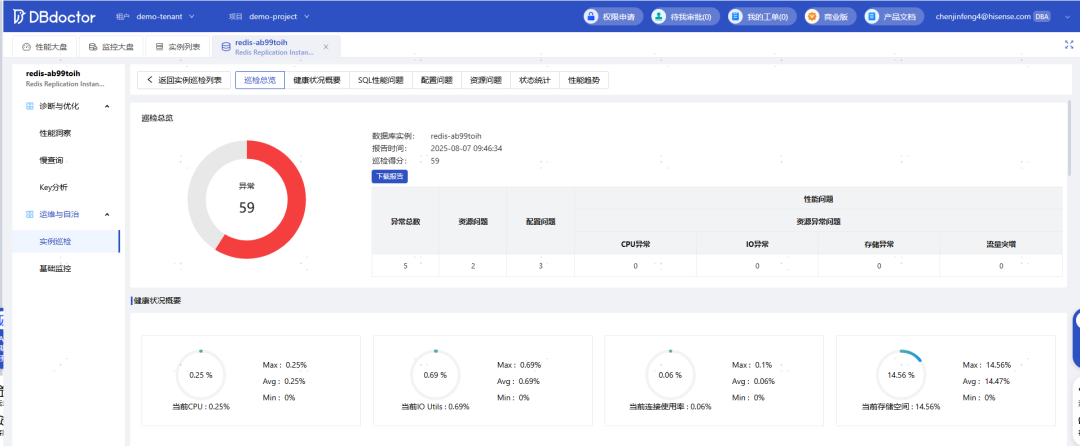The width and height of the screenshot is (1080, 446).
Task: Click the 异常总数 column header
Action: 406,221
